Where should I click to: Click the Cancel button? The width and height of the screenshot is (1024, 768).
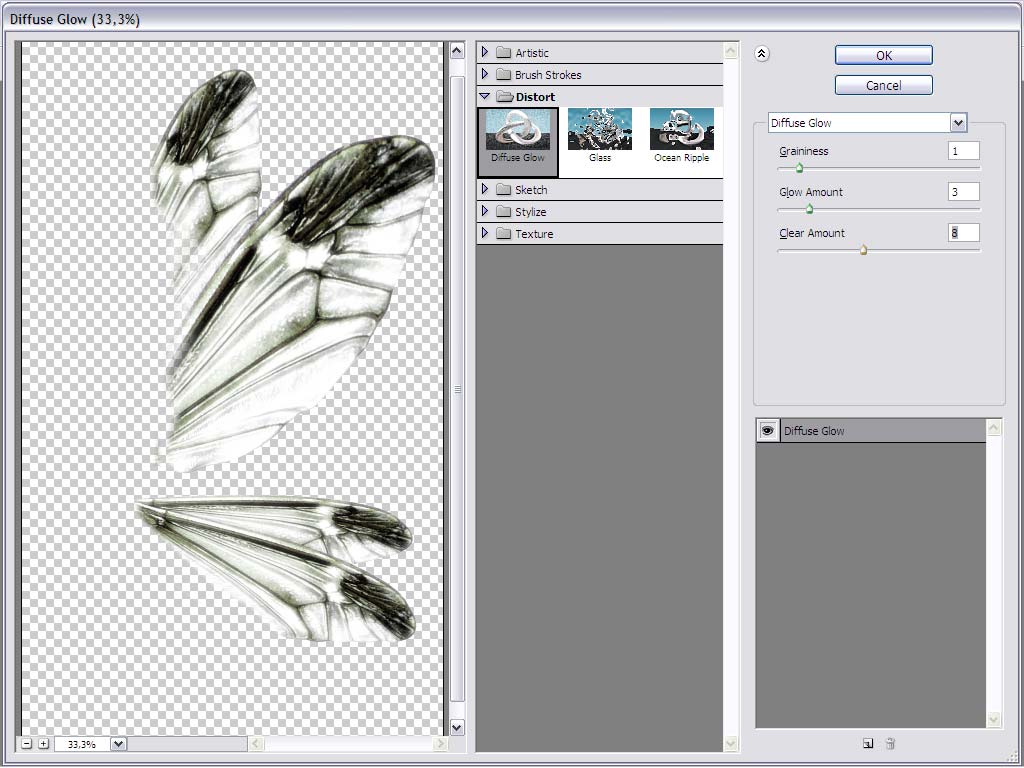click(x=884, y=85)
